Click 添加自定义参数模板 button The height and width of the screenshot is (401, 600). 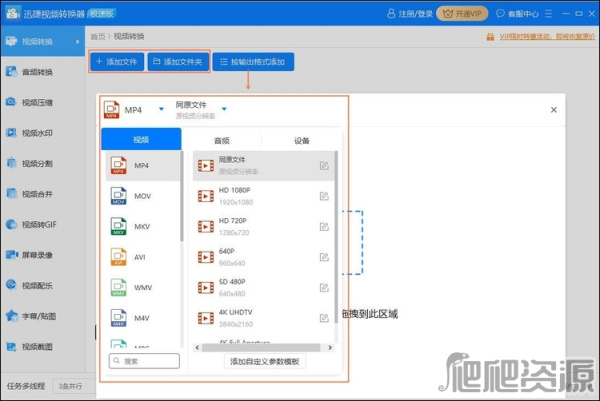click(264, 361)
